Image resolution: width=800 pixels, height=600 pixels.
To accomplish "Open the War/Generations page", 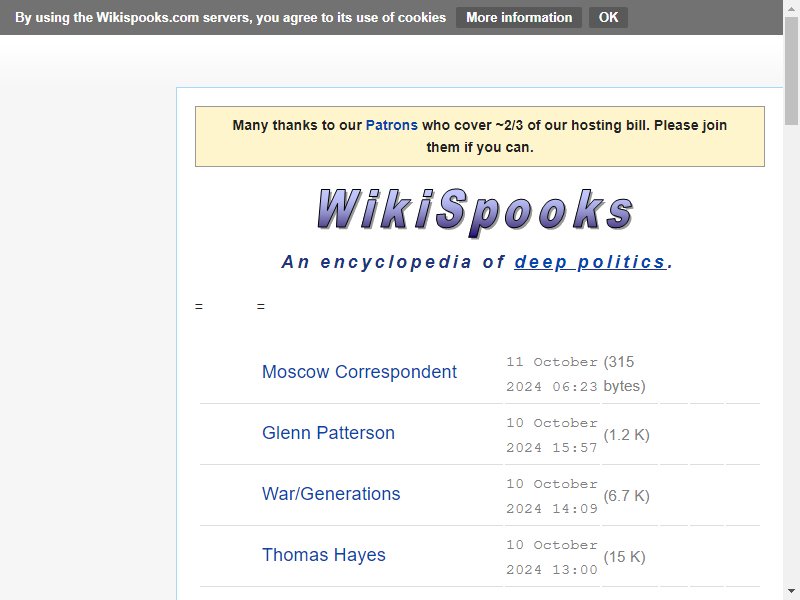I will tap(331, 494).
